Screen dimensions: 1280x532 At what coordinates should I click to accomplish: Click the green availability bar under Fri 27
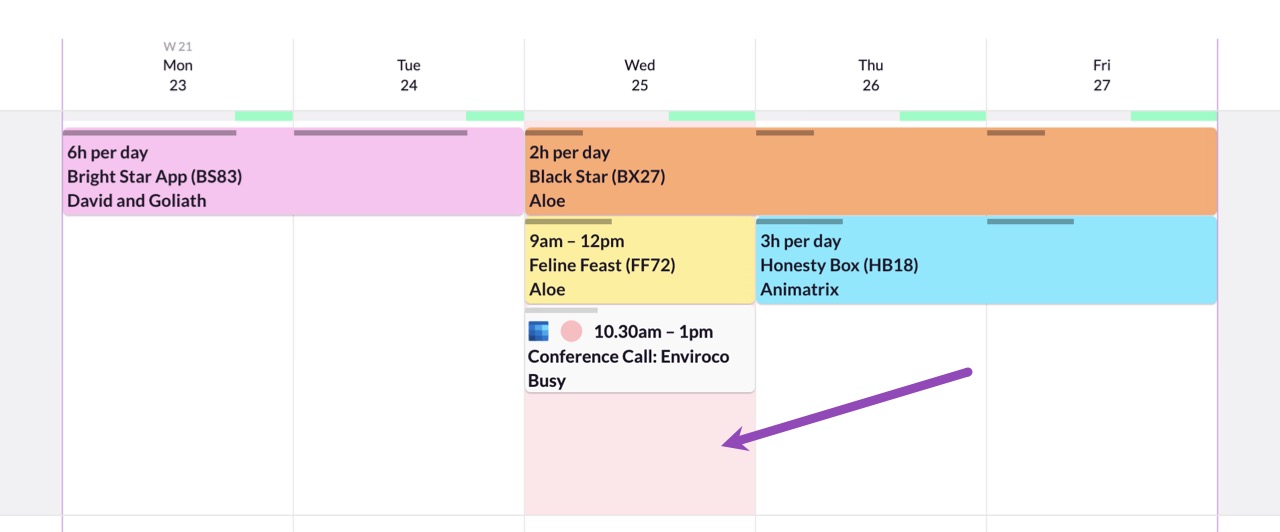pyautogui.click(x=1174, y=116)
